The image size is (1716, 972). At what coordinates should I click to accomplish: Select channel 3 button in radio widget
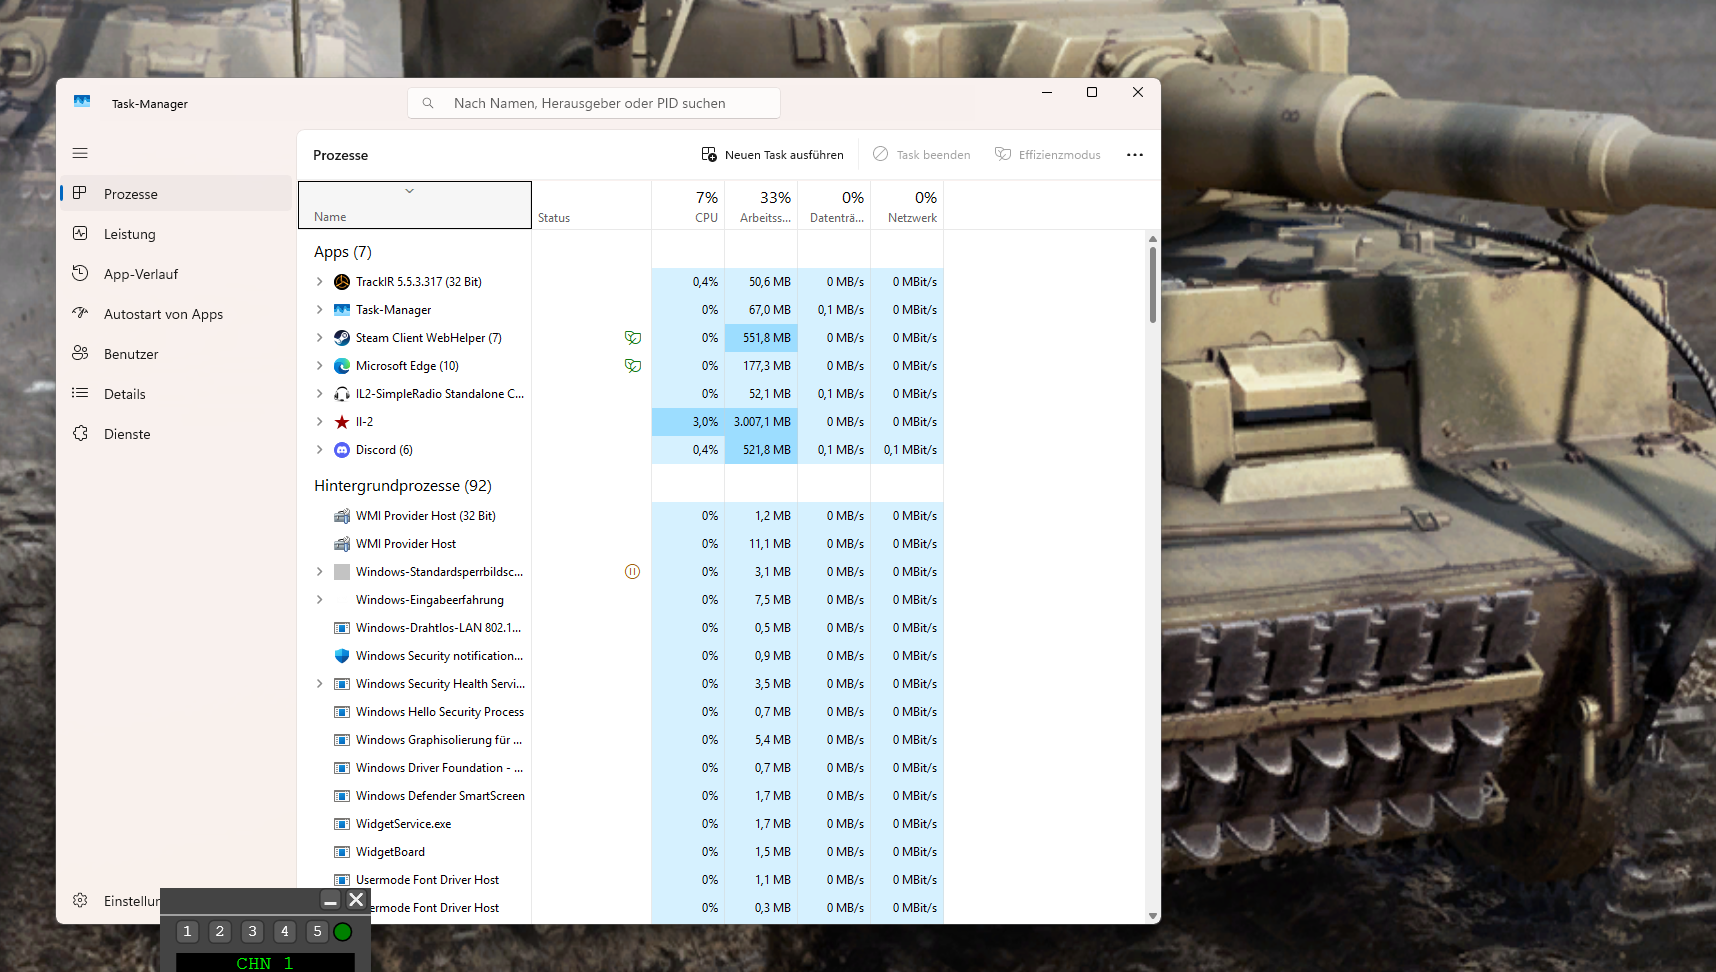252,932
